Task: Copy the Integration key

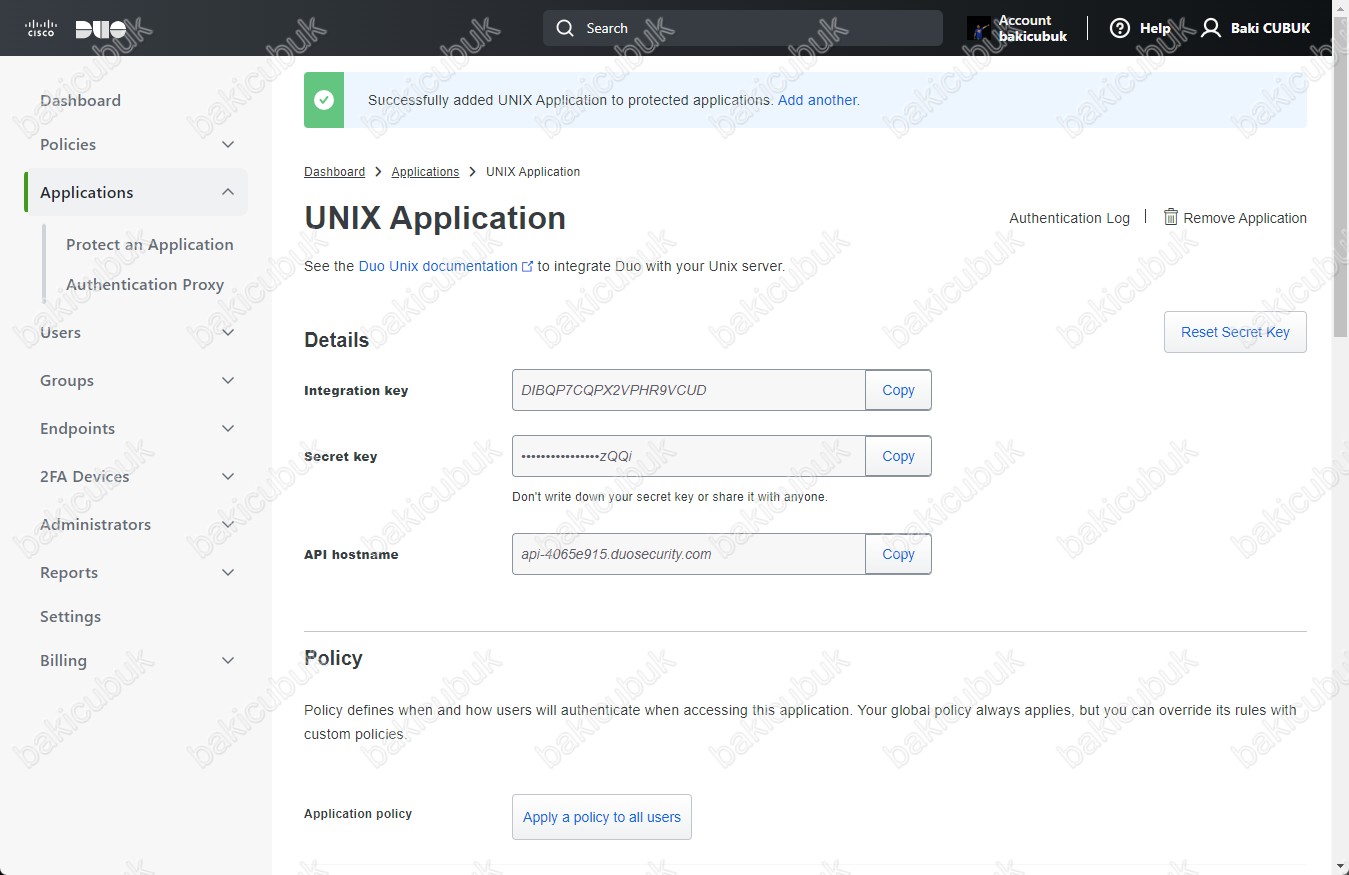Action: point(898,390)
